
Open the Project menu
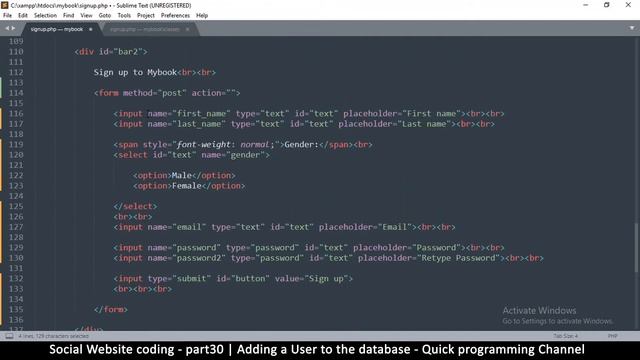(146, 16)
